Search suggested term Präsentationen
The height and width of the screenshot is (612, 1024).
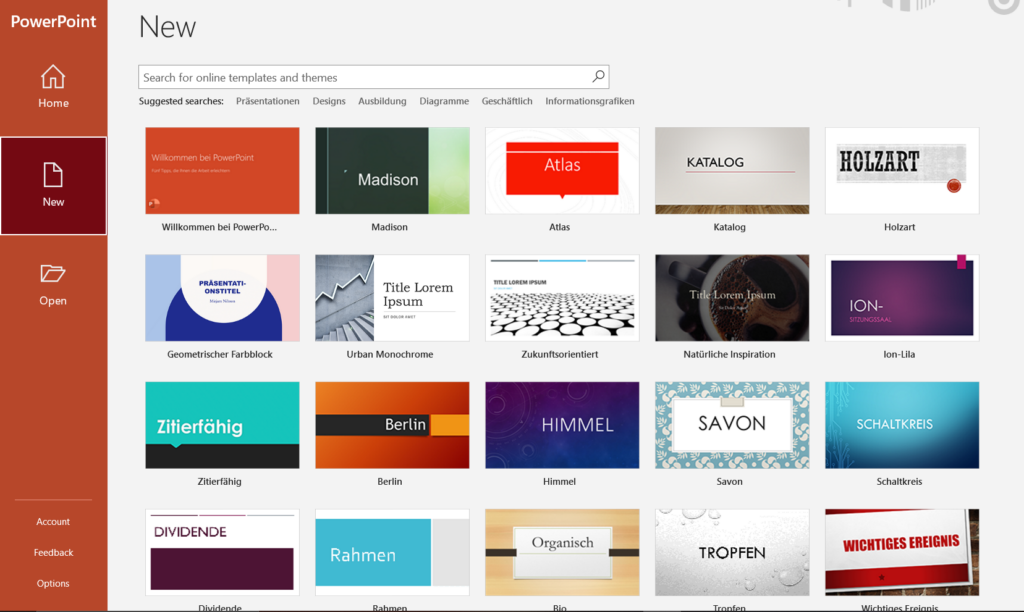click(x=267, y=101)
